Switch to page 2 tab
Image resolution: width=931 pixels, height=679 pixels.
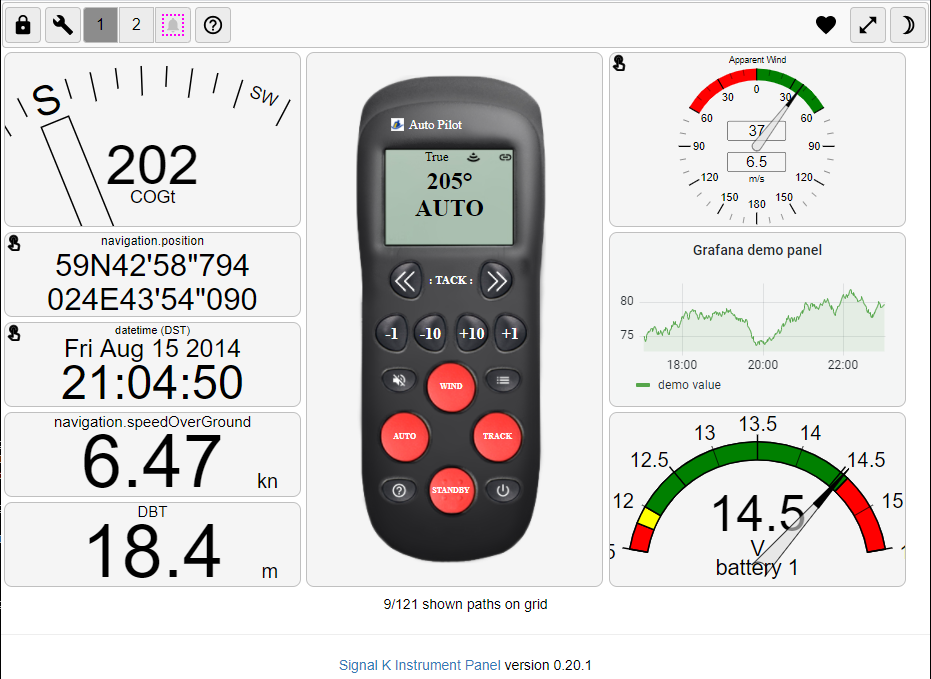point(136,25)
